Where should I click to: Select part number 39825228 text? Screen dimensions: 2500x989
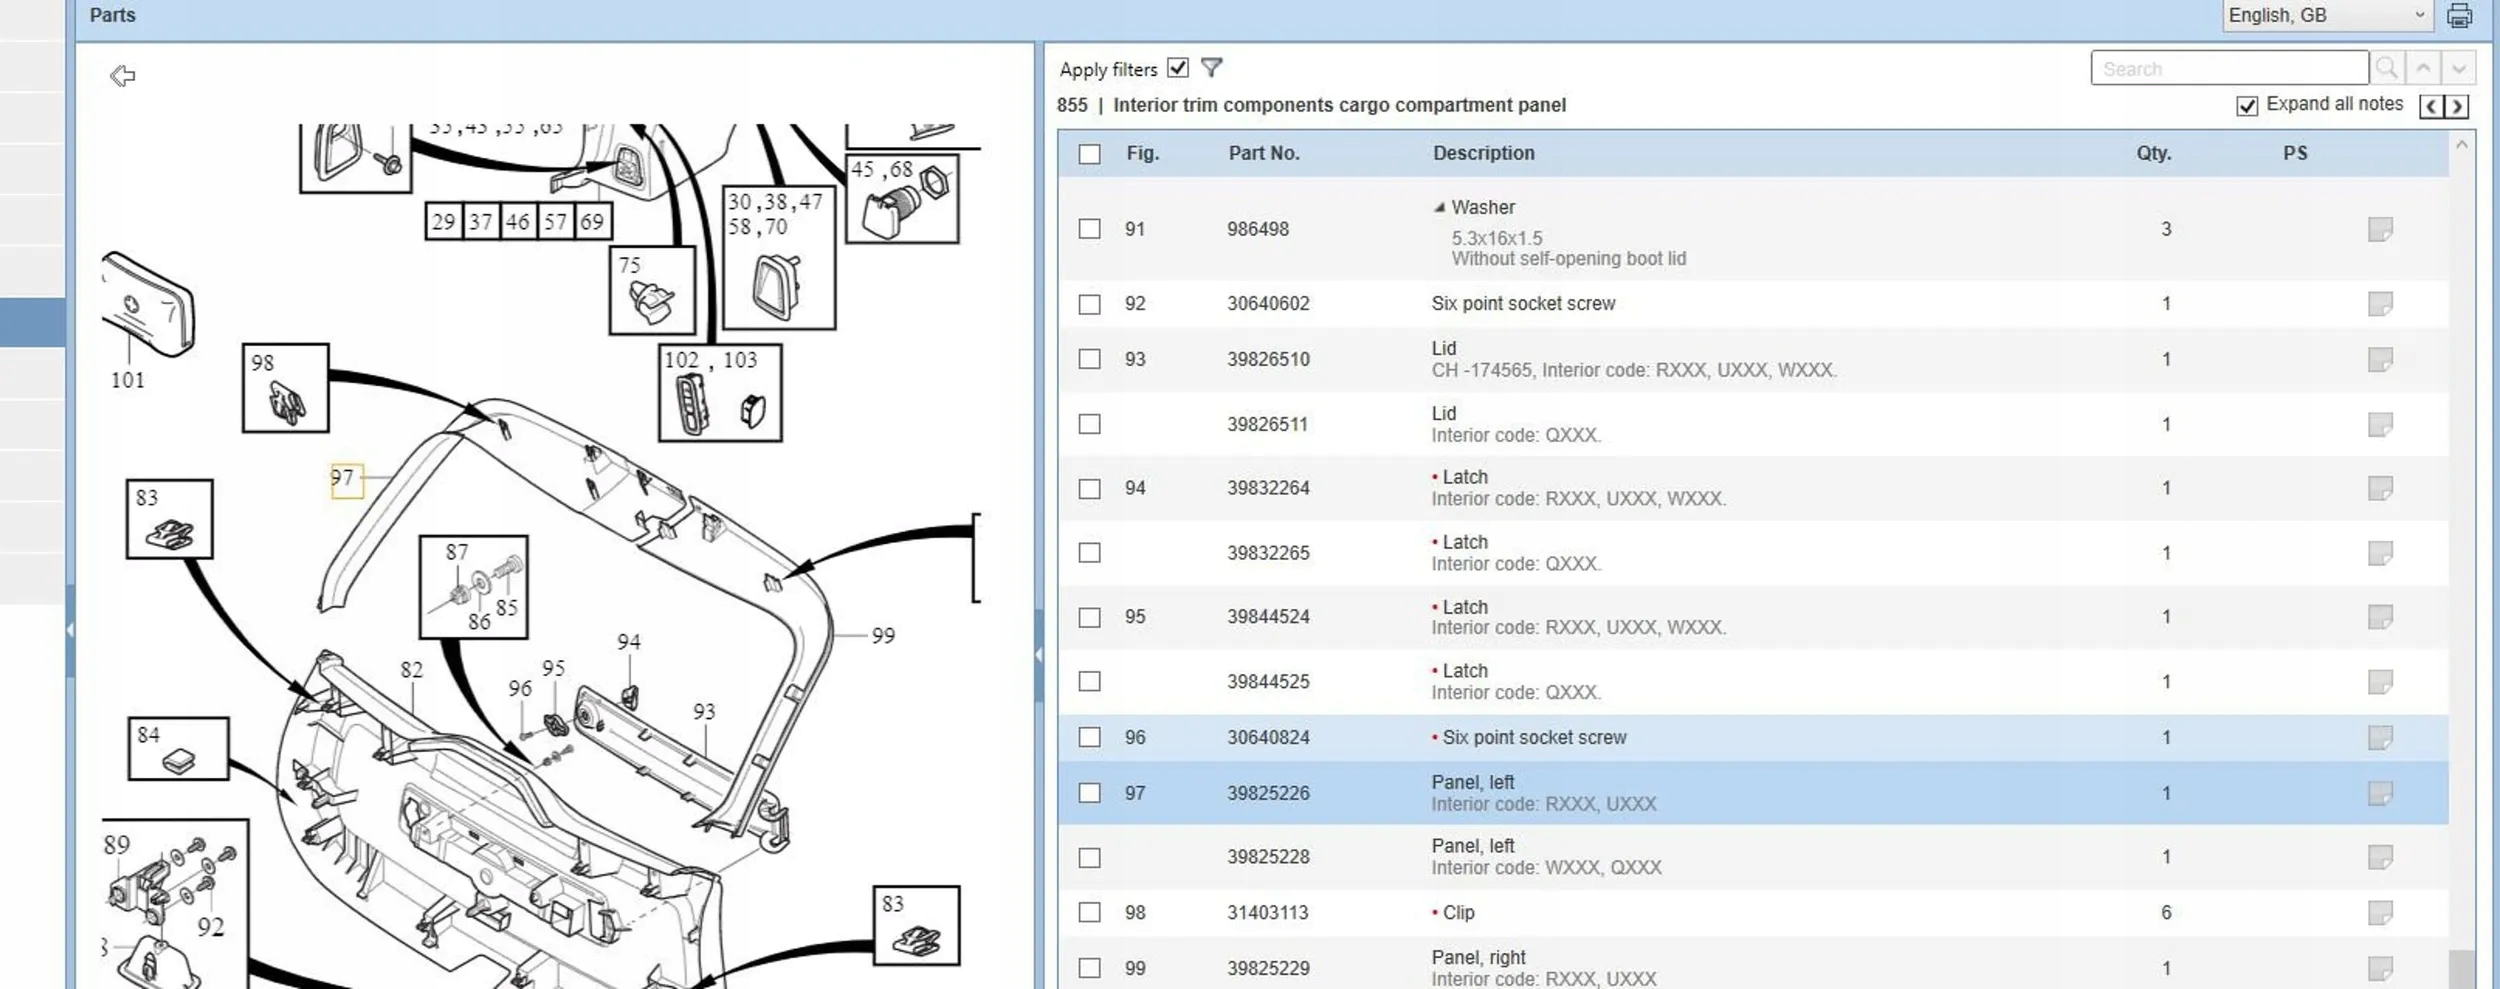pos(1268,857)
